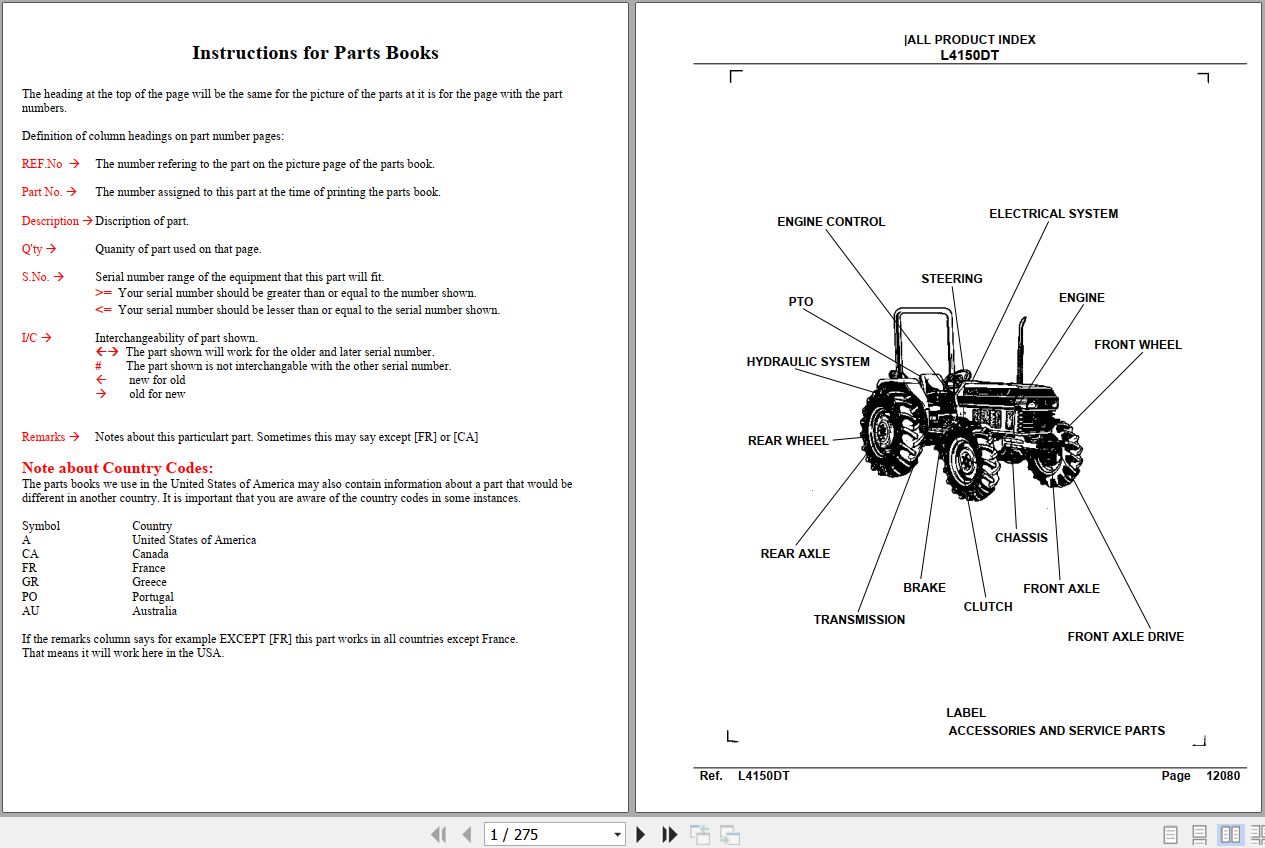Image resolution: width=1265 pixels, height=848 pixels.
Task: Click the previous view navigation icon
Action: (x=700, y=834)
